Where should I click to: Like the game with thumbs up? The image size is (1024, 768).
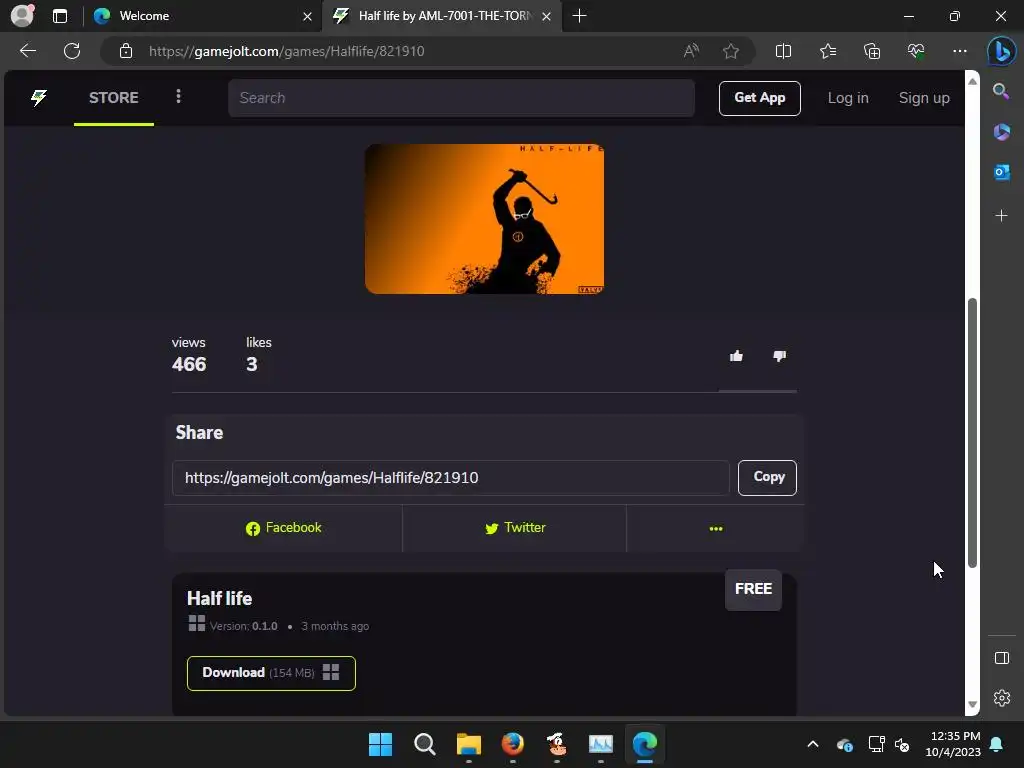736,356
